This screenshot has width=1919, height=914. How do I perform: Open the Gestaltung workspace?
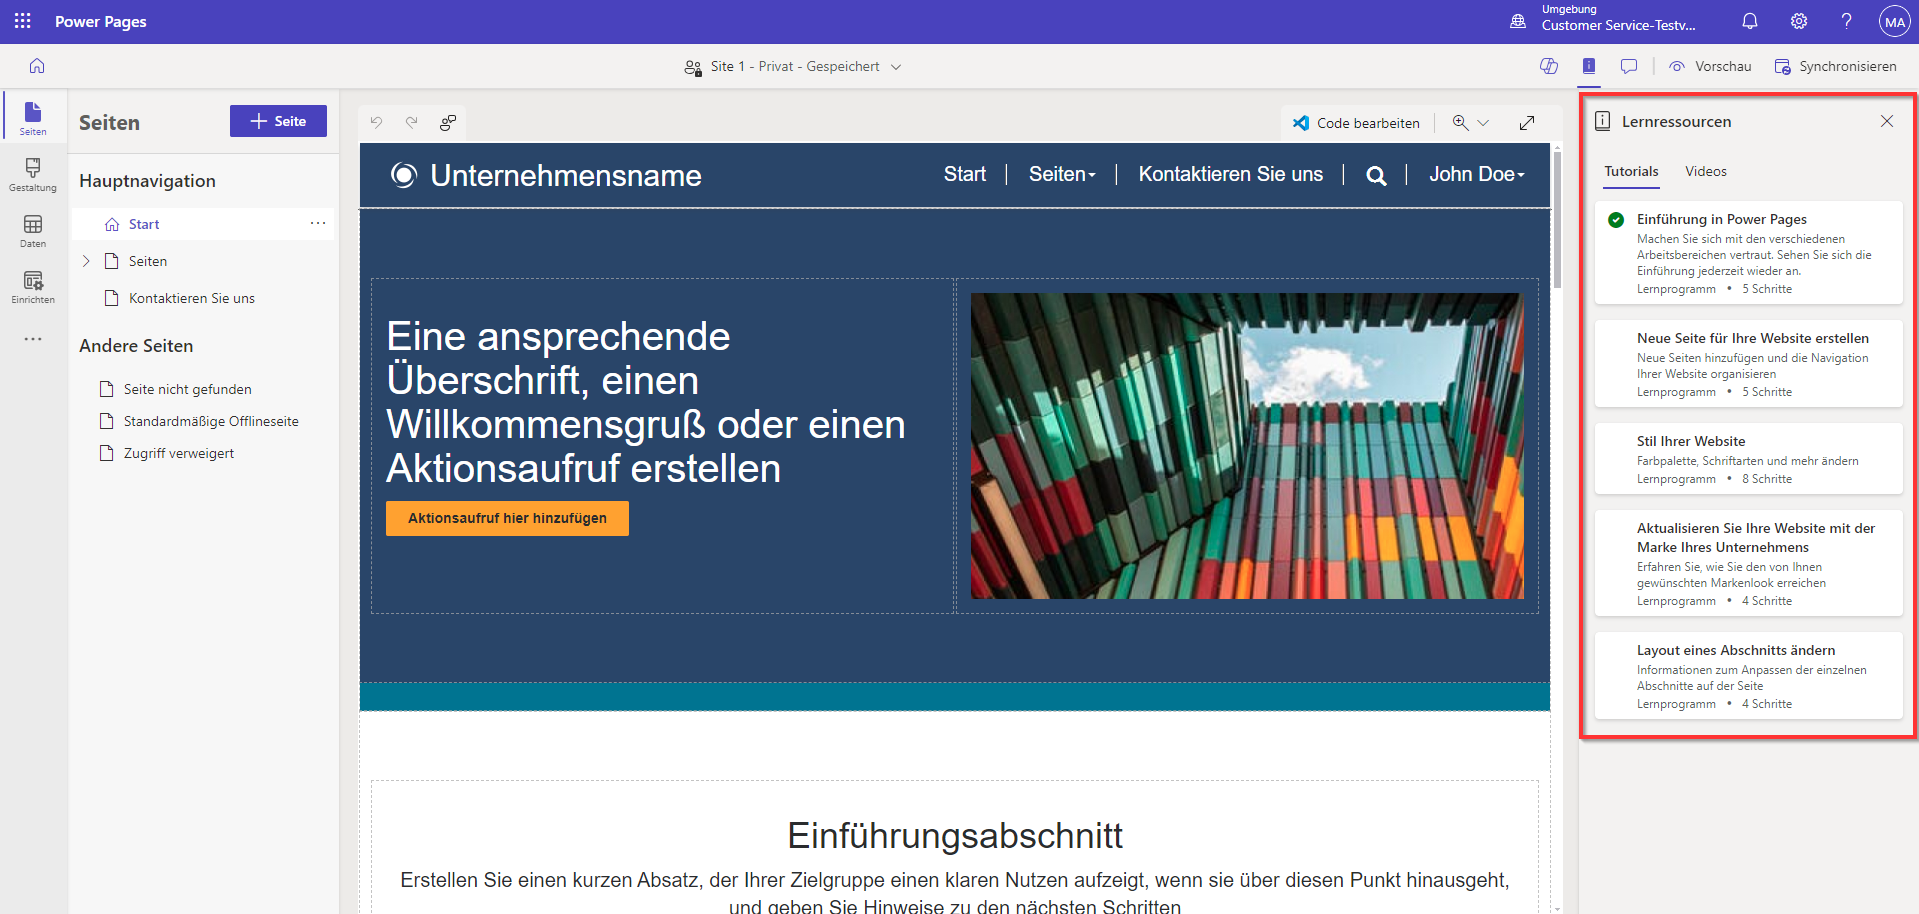tap(33, 174)
